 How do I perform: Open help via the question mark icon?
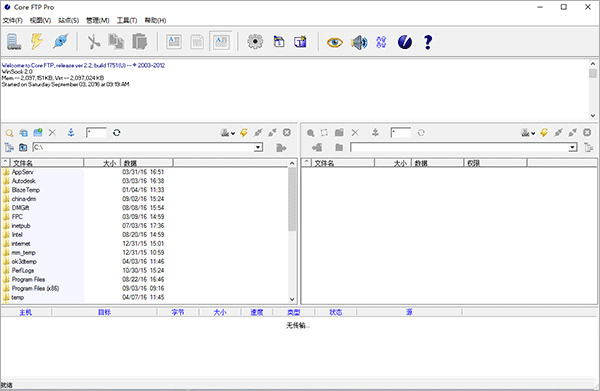428,42
